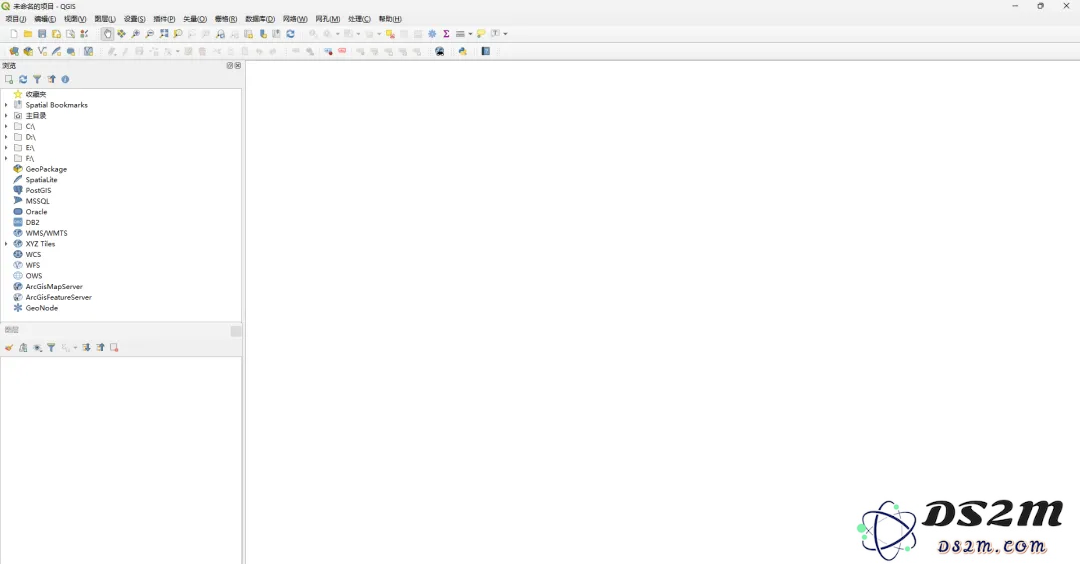Open the Processing Toolbox gear icon
This screenshot has width=1080, height=564.
pyautogui.click(x=433, y=34)
